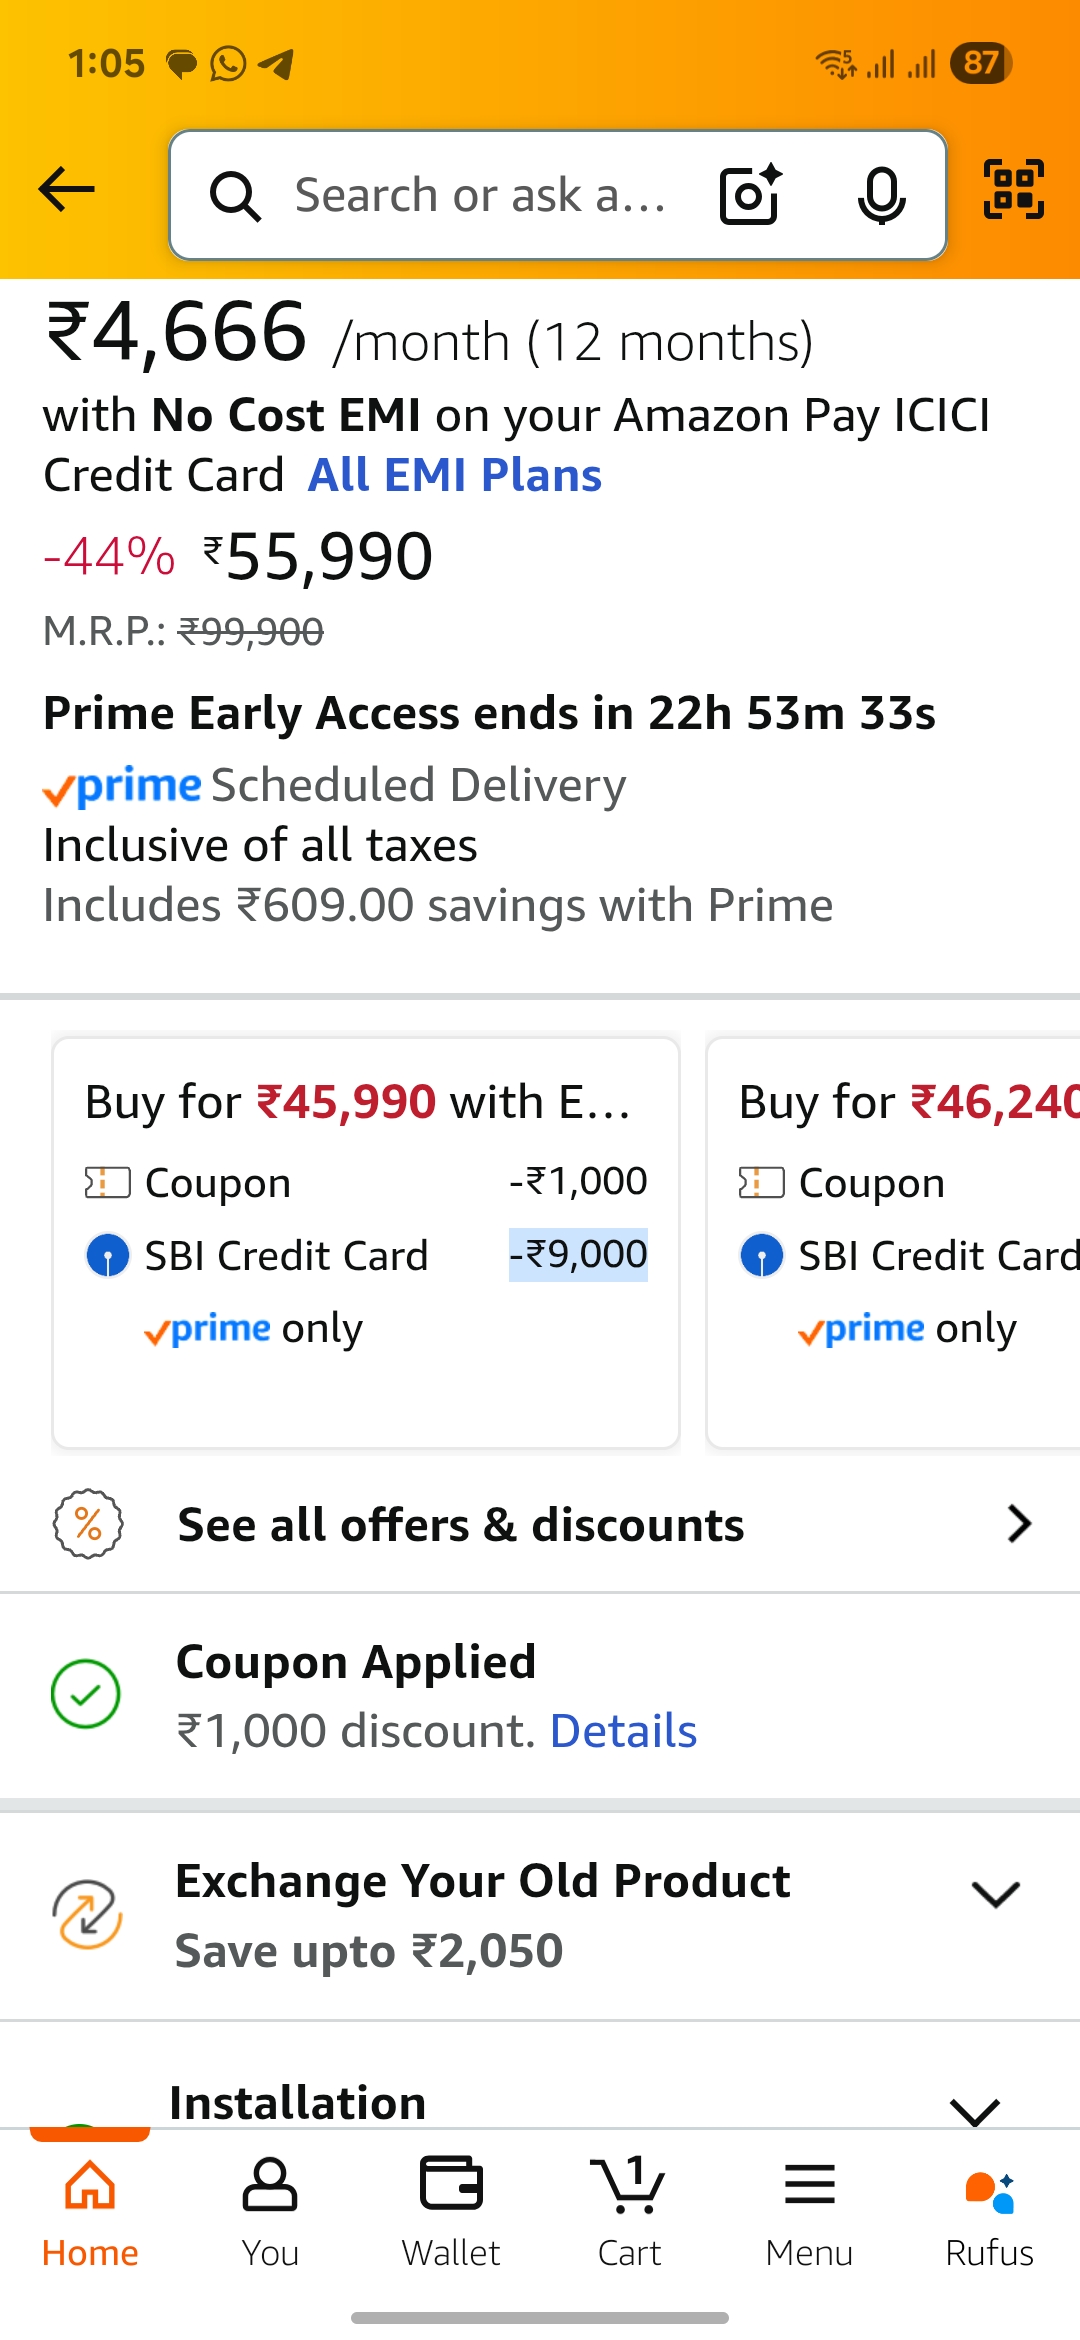Tap the percent offers badge icon
Viewport: 1080px width, 2340px height.
[x=88, y=1524]
